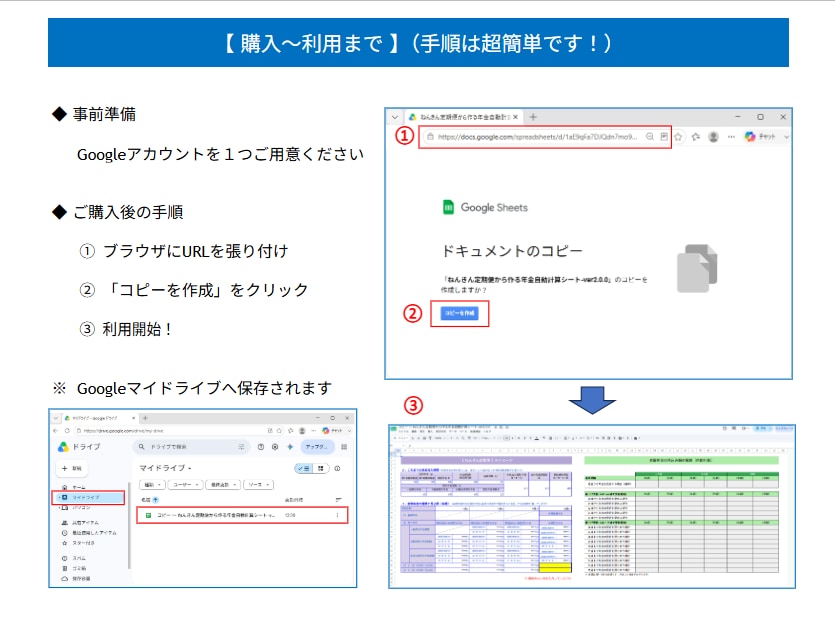Close the ねんきん定期便 browser tab
The image size is (835, 636).
(x=515, y=117)
